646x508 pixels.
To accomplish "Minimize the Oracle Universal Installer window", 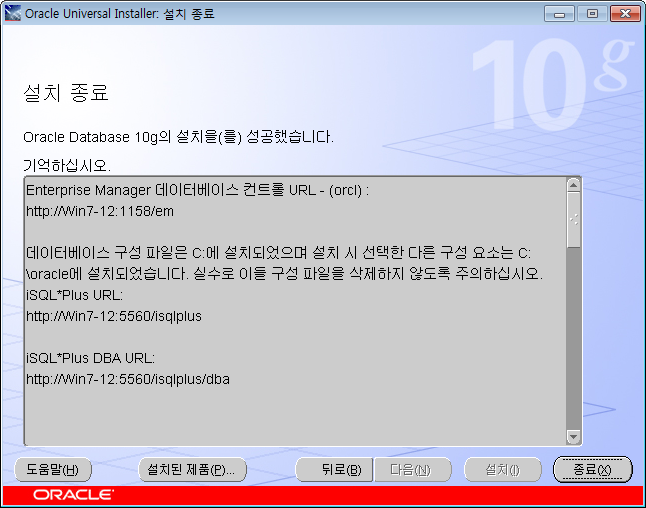I will (x=559, y=14).
